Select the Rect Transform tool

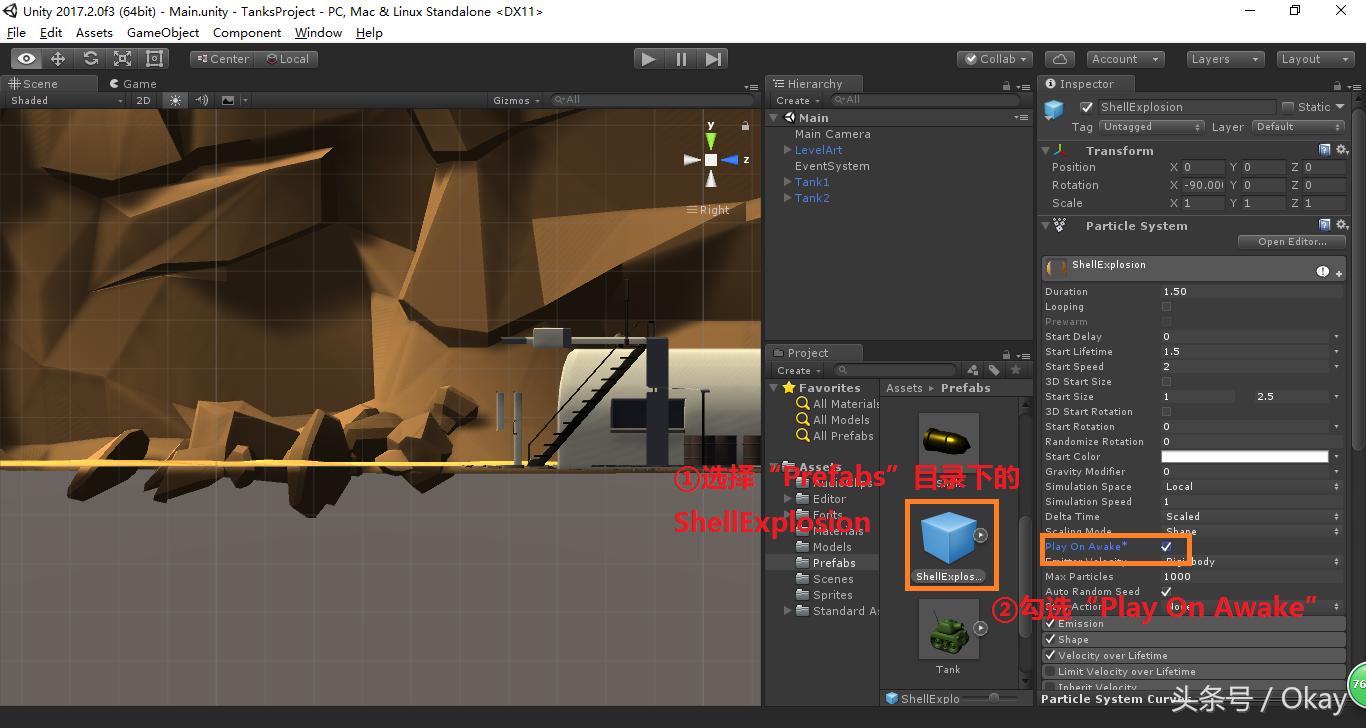pos(153,58)
